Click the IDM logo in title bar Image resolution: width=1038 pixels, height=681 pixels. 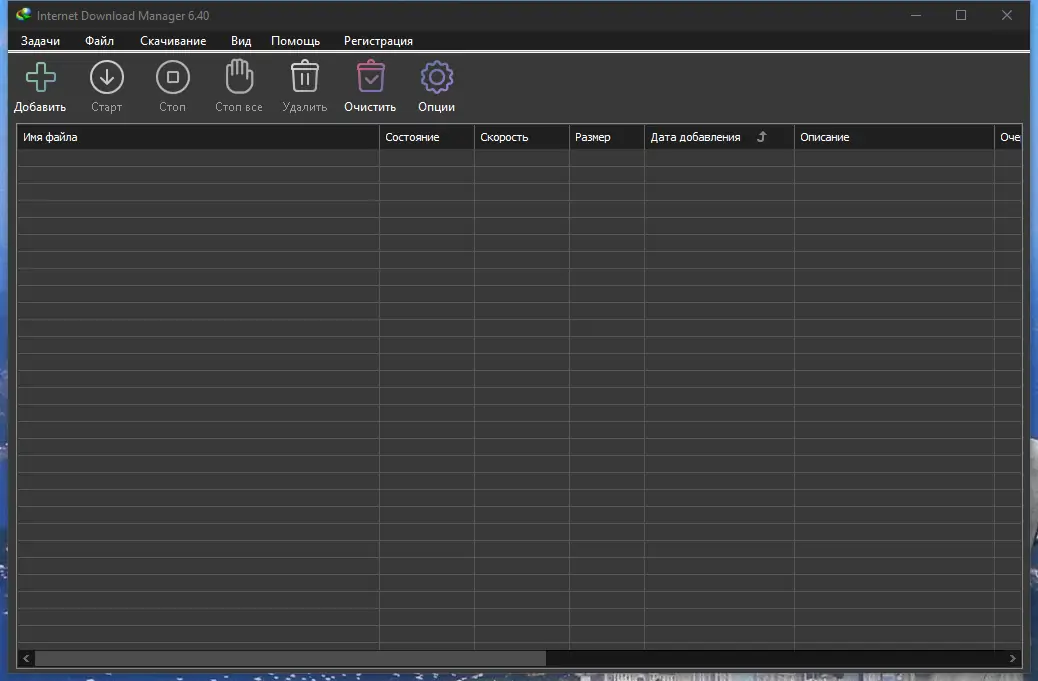(x=23, y=15)
